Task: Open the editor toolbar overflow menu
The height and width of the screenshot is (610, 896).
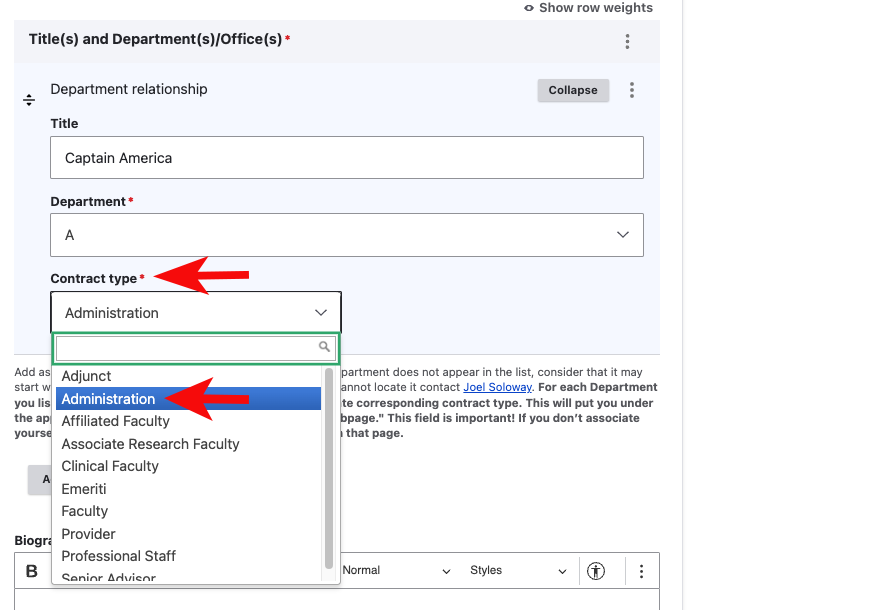Action: (x=641, y=571)
